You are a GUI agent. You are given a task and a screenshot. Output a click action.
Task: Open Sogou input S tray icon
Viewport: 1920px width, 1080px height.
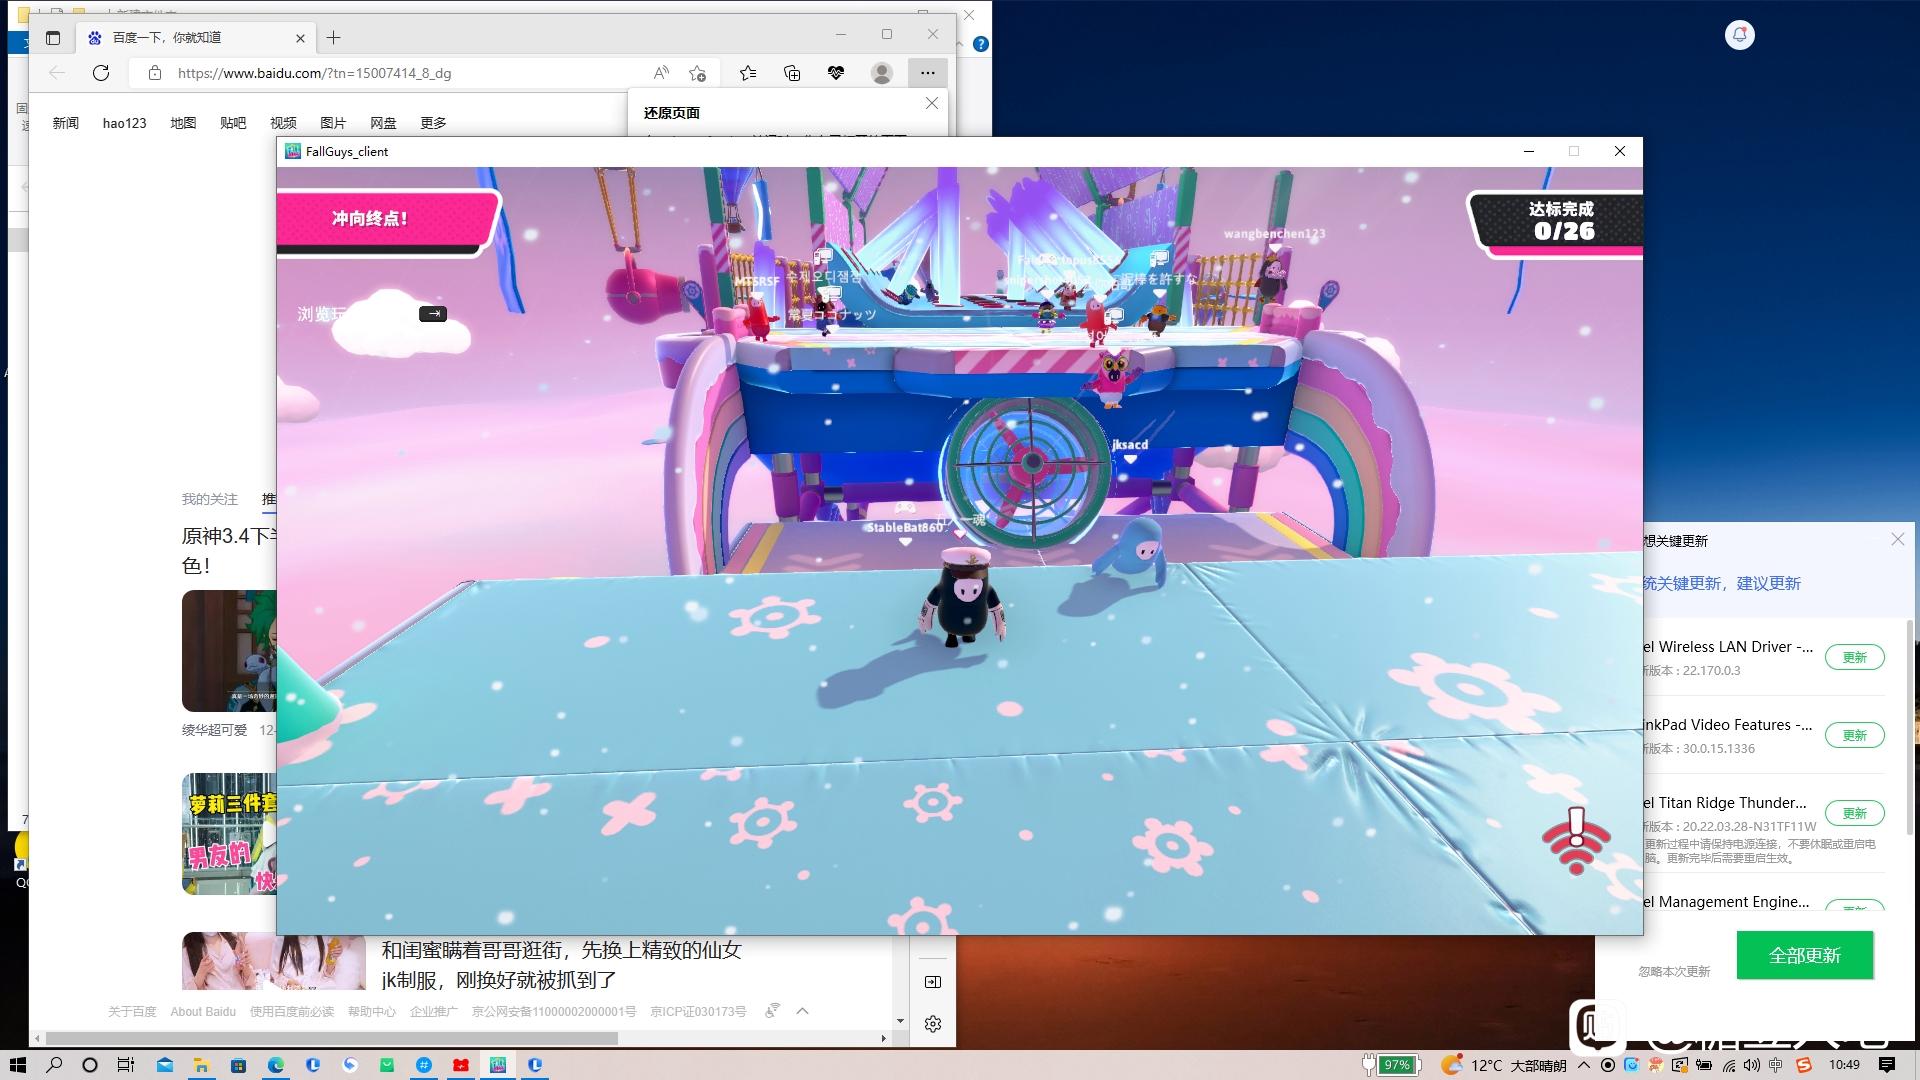point(1806,1065)
